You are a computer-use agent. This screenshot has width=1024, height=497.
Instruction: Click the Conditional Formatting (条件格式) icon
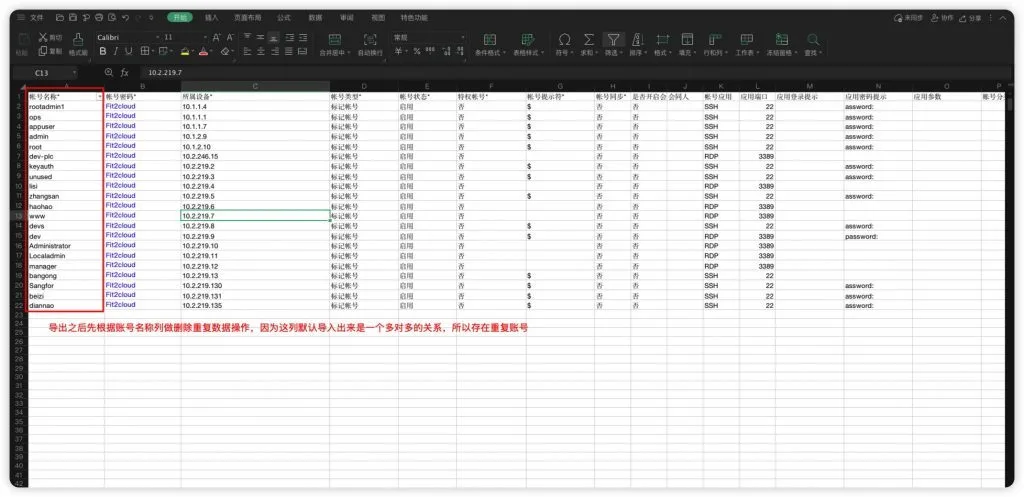click(489, 39)
